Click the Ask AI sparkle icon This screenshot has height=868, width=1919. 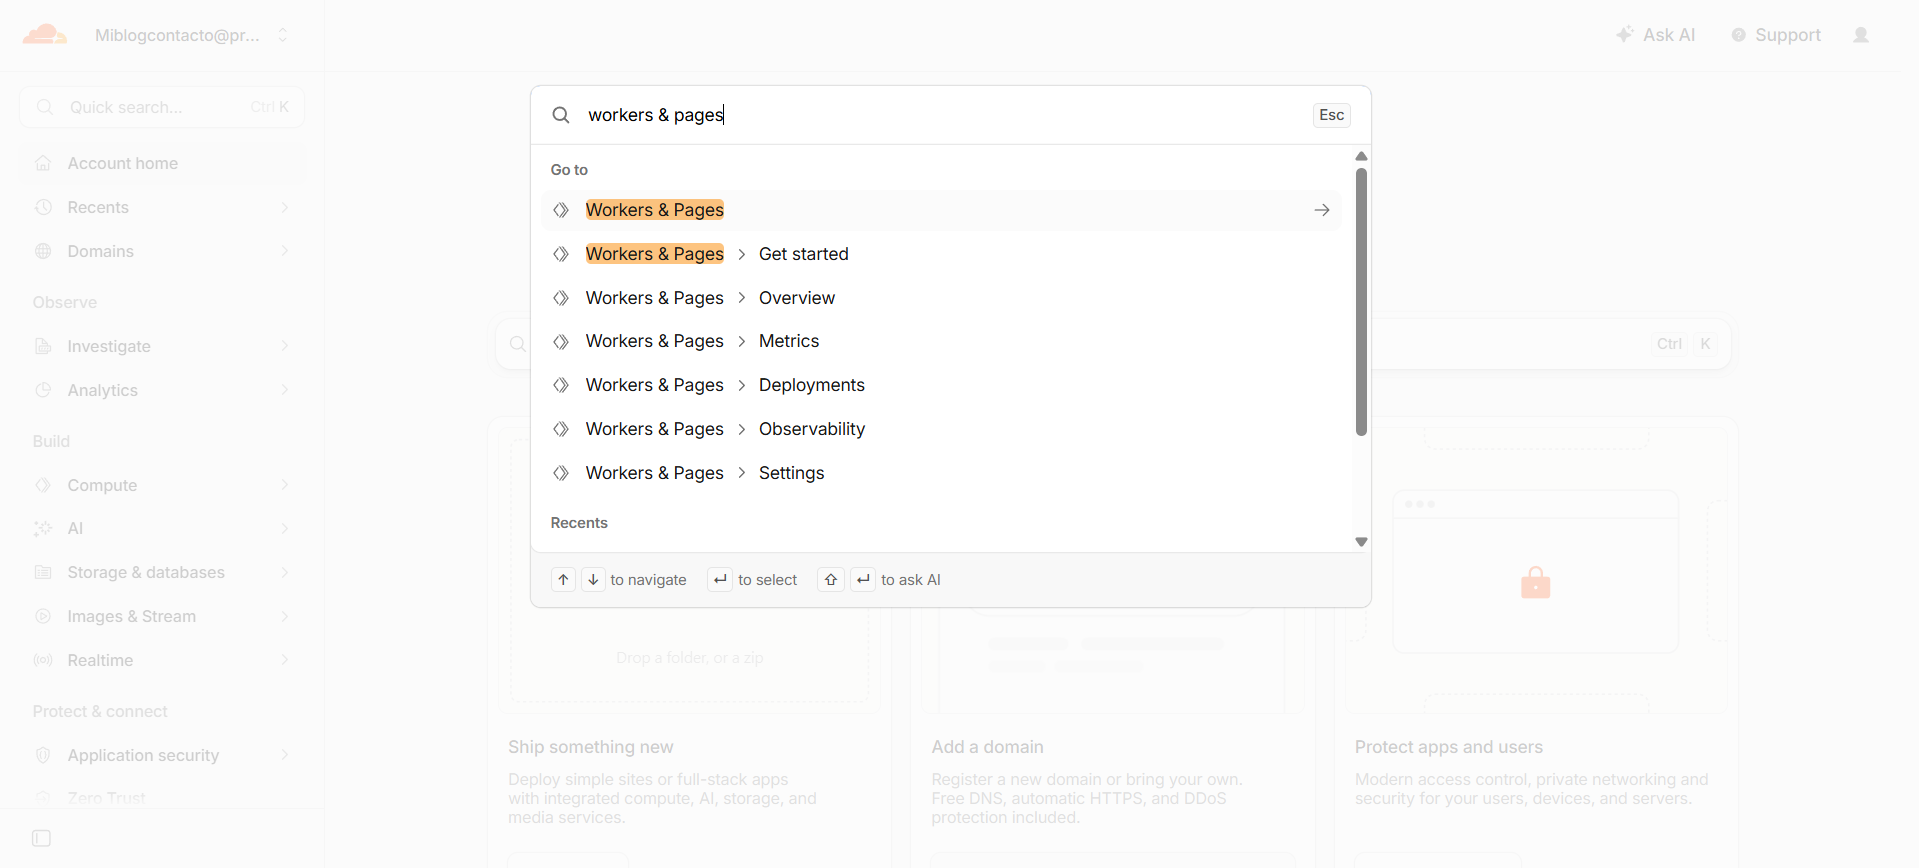[x=1625, y=35]
